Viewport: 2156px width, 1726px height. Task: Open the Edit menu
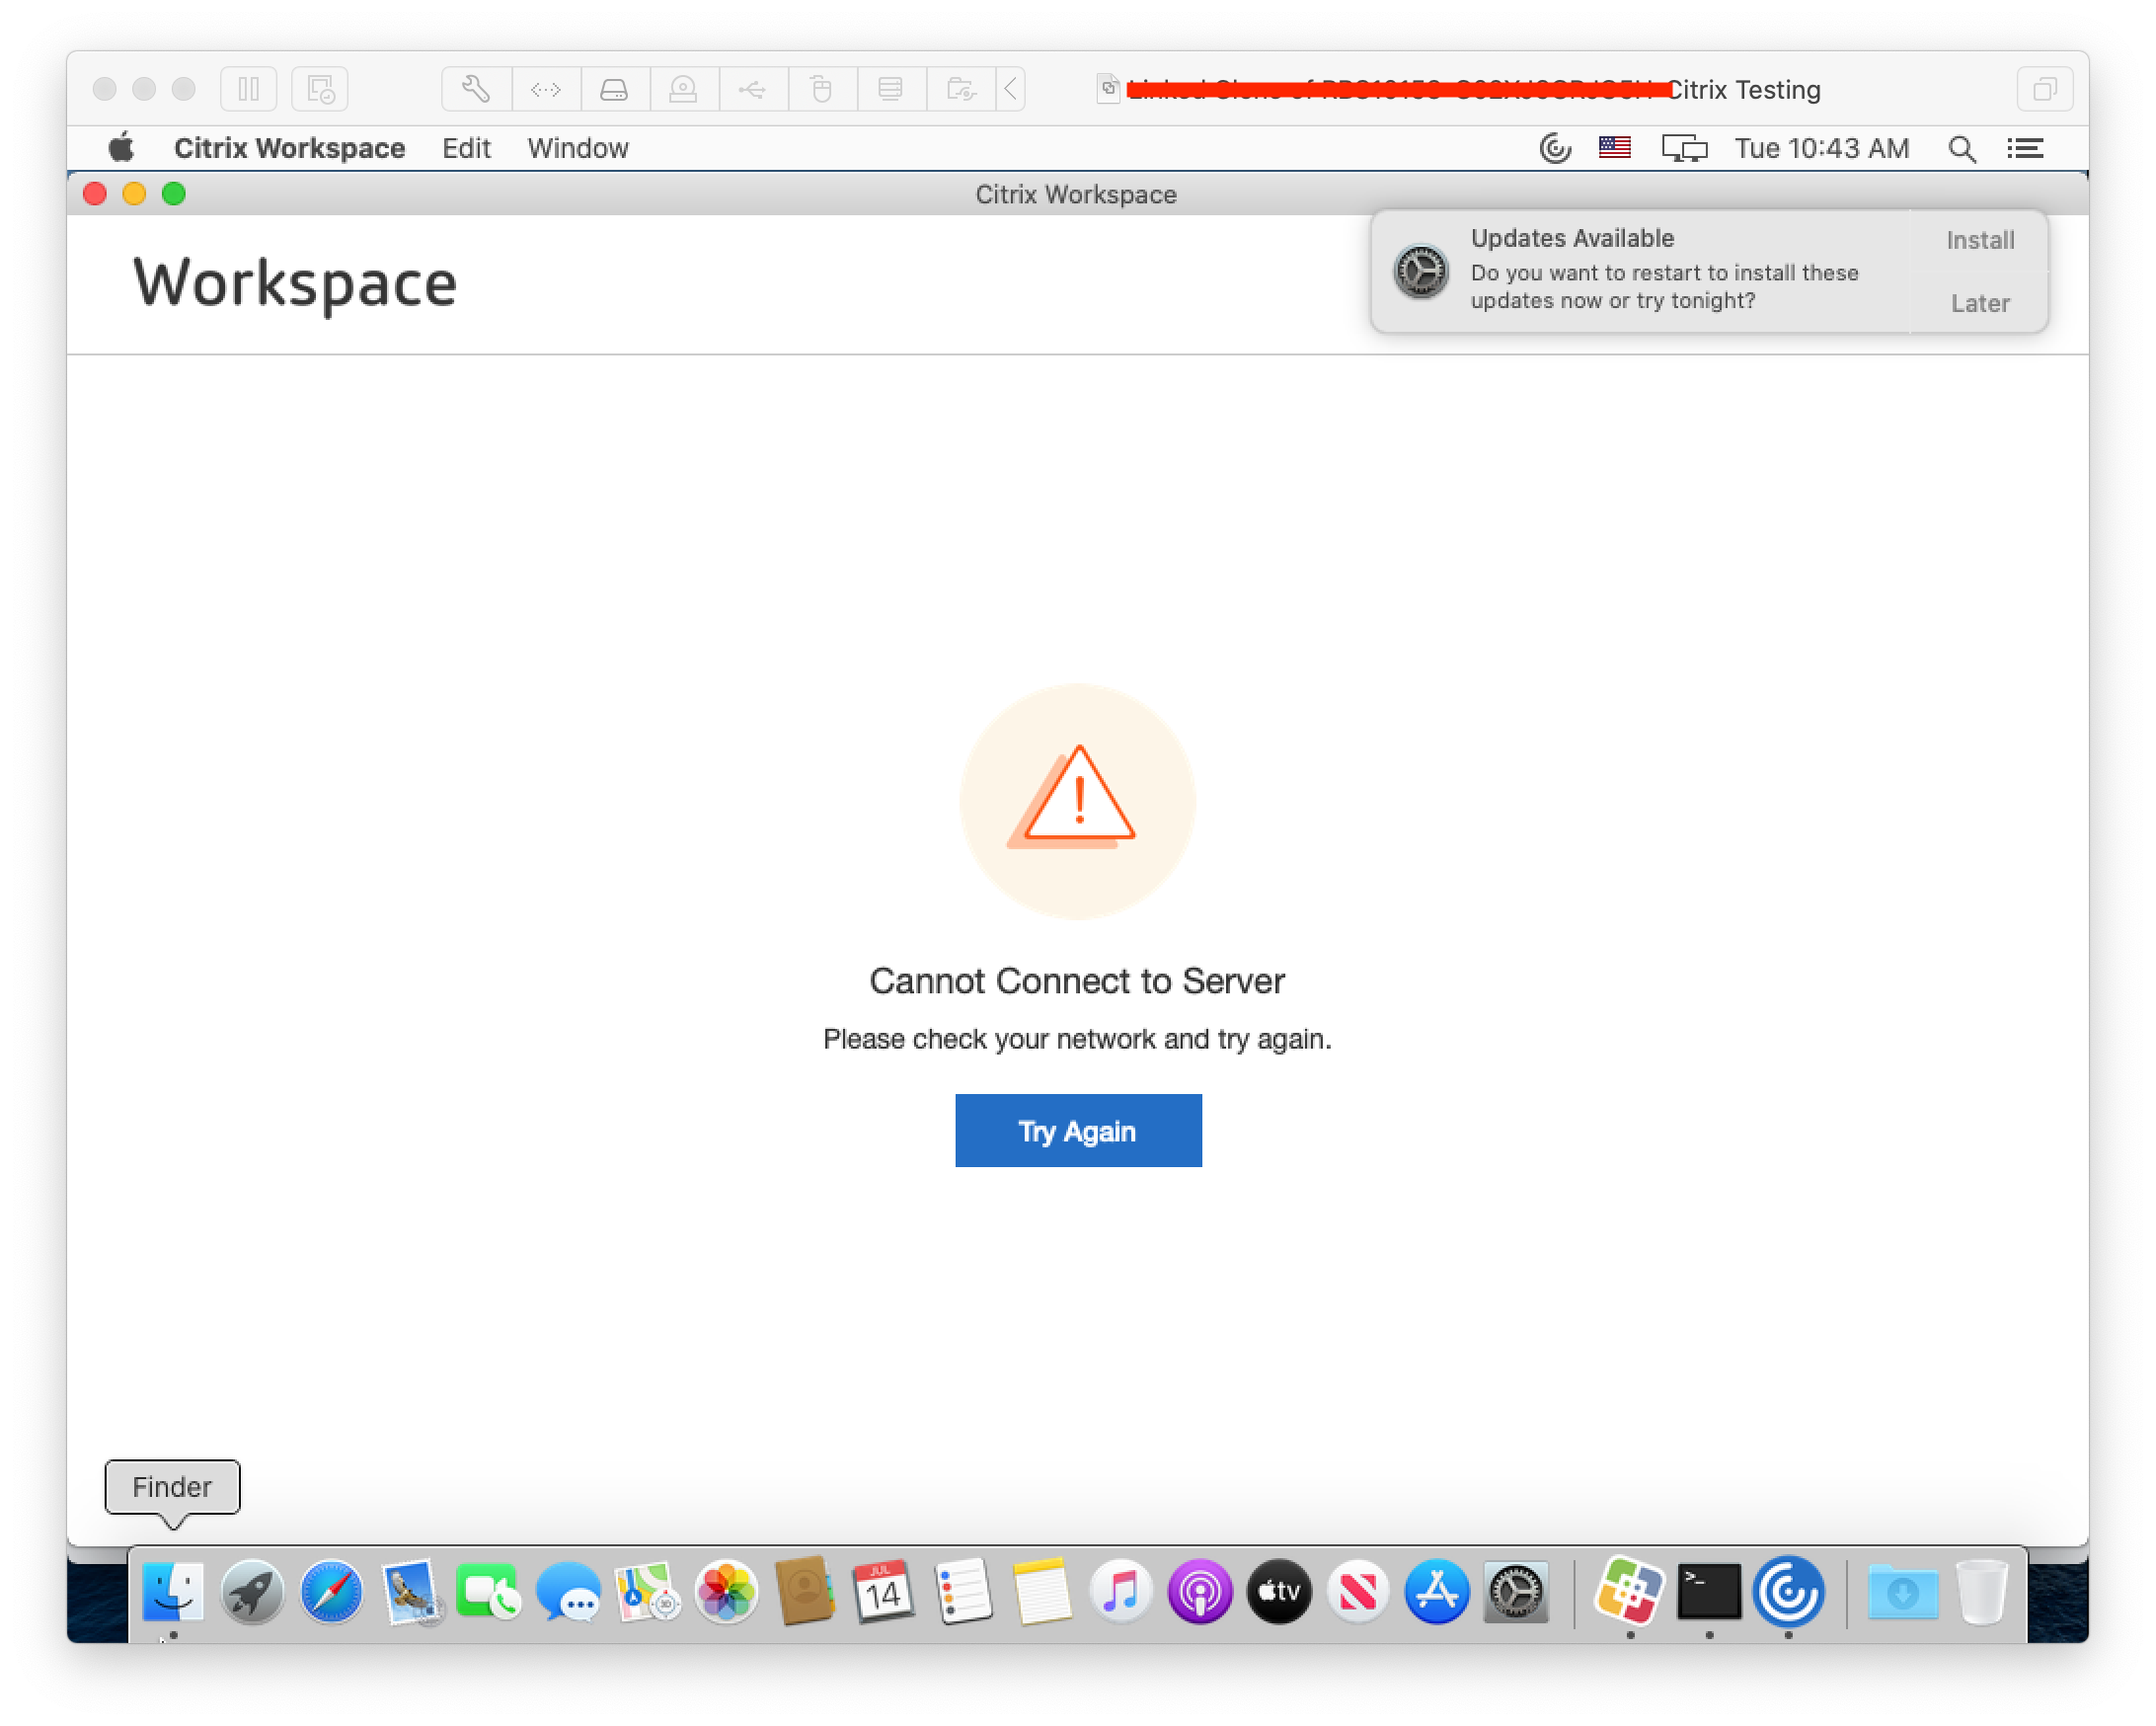[466, 148]
